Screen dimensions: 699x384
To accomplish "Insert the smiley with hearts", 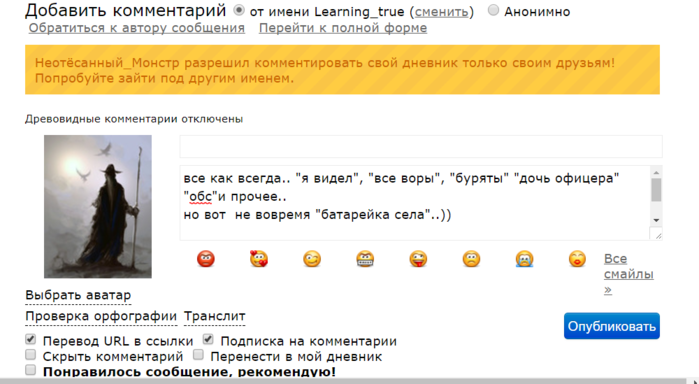I will [x=259, y=259].
